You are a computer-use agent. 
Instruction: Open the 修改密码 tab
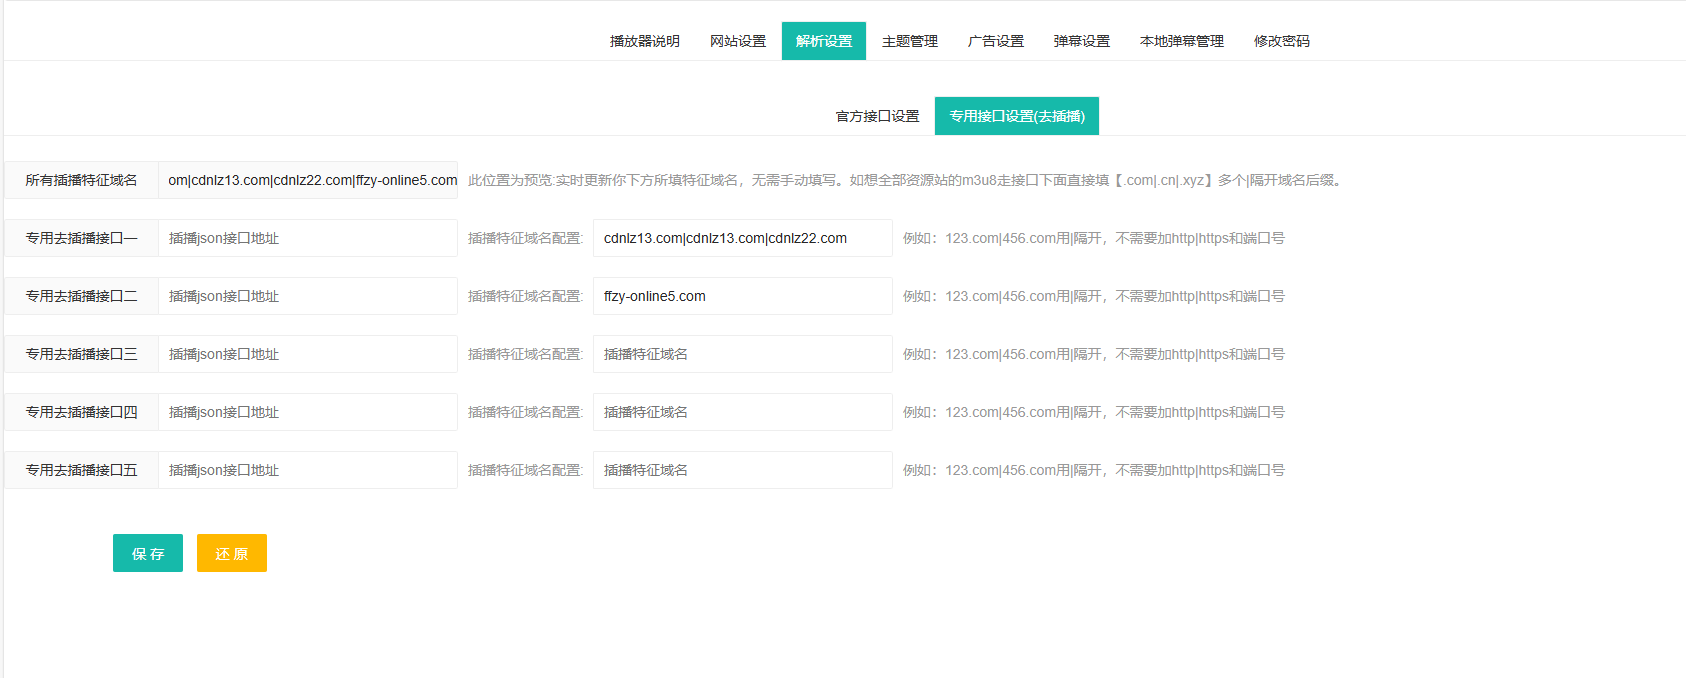click(1282, 41)
